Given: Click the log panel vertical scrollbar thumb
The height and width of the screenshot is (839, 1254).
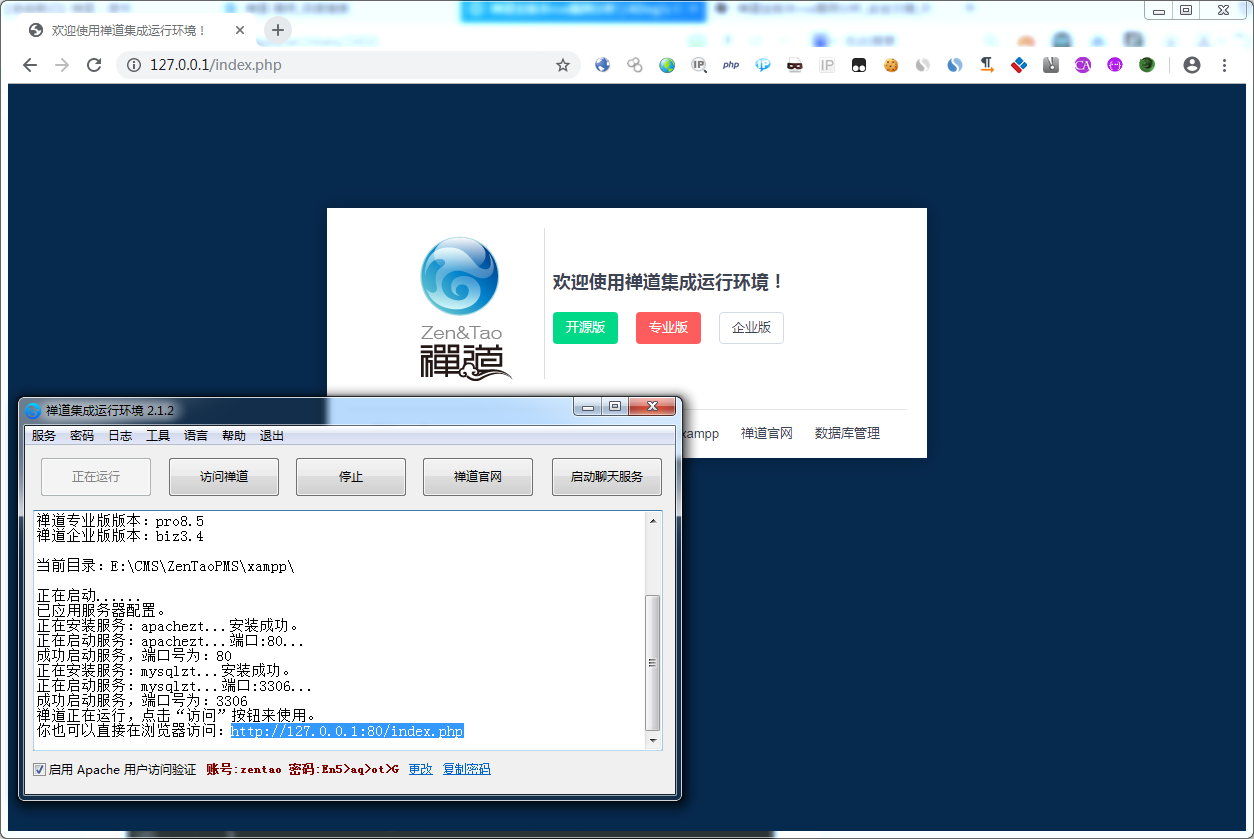Looking at the screenshot, I should (653, 662).
